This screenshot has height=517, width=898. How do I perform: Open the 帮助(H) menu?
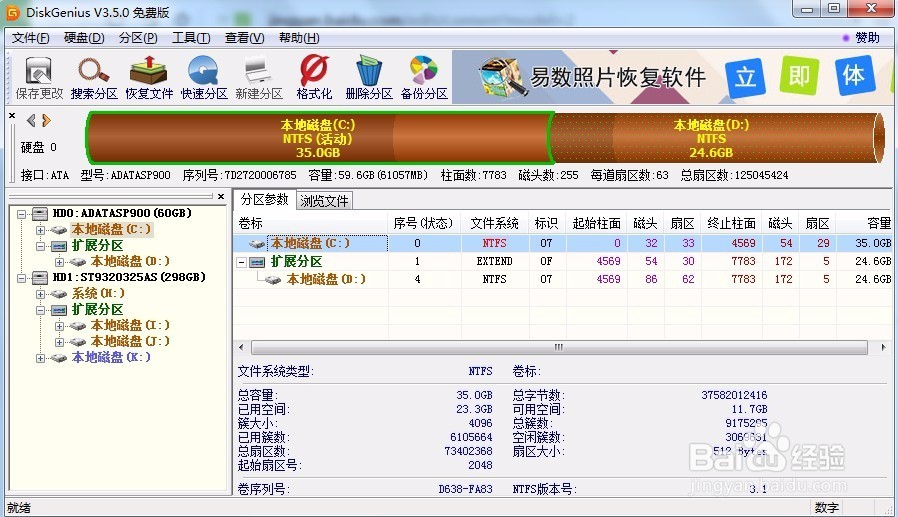coord(298,38)
